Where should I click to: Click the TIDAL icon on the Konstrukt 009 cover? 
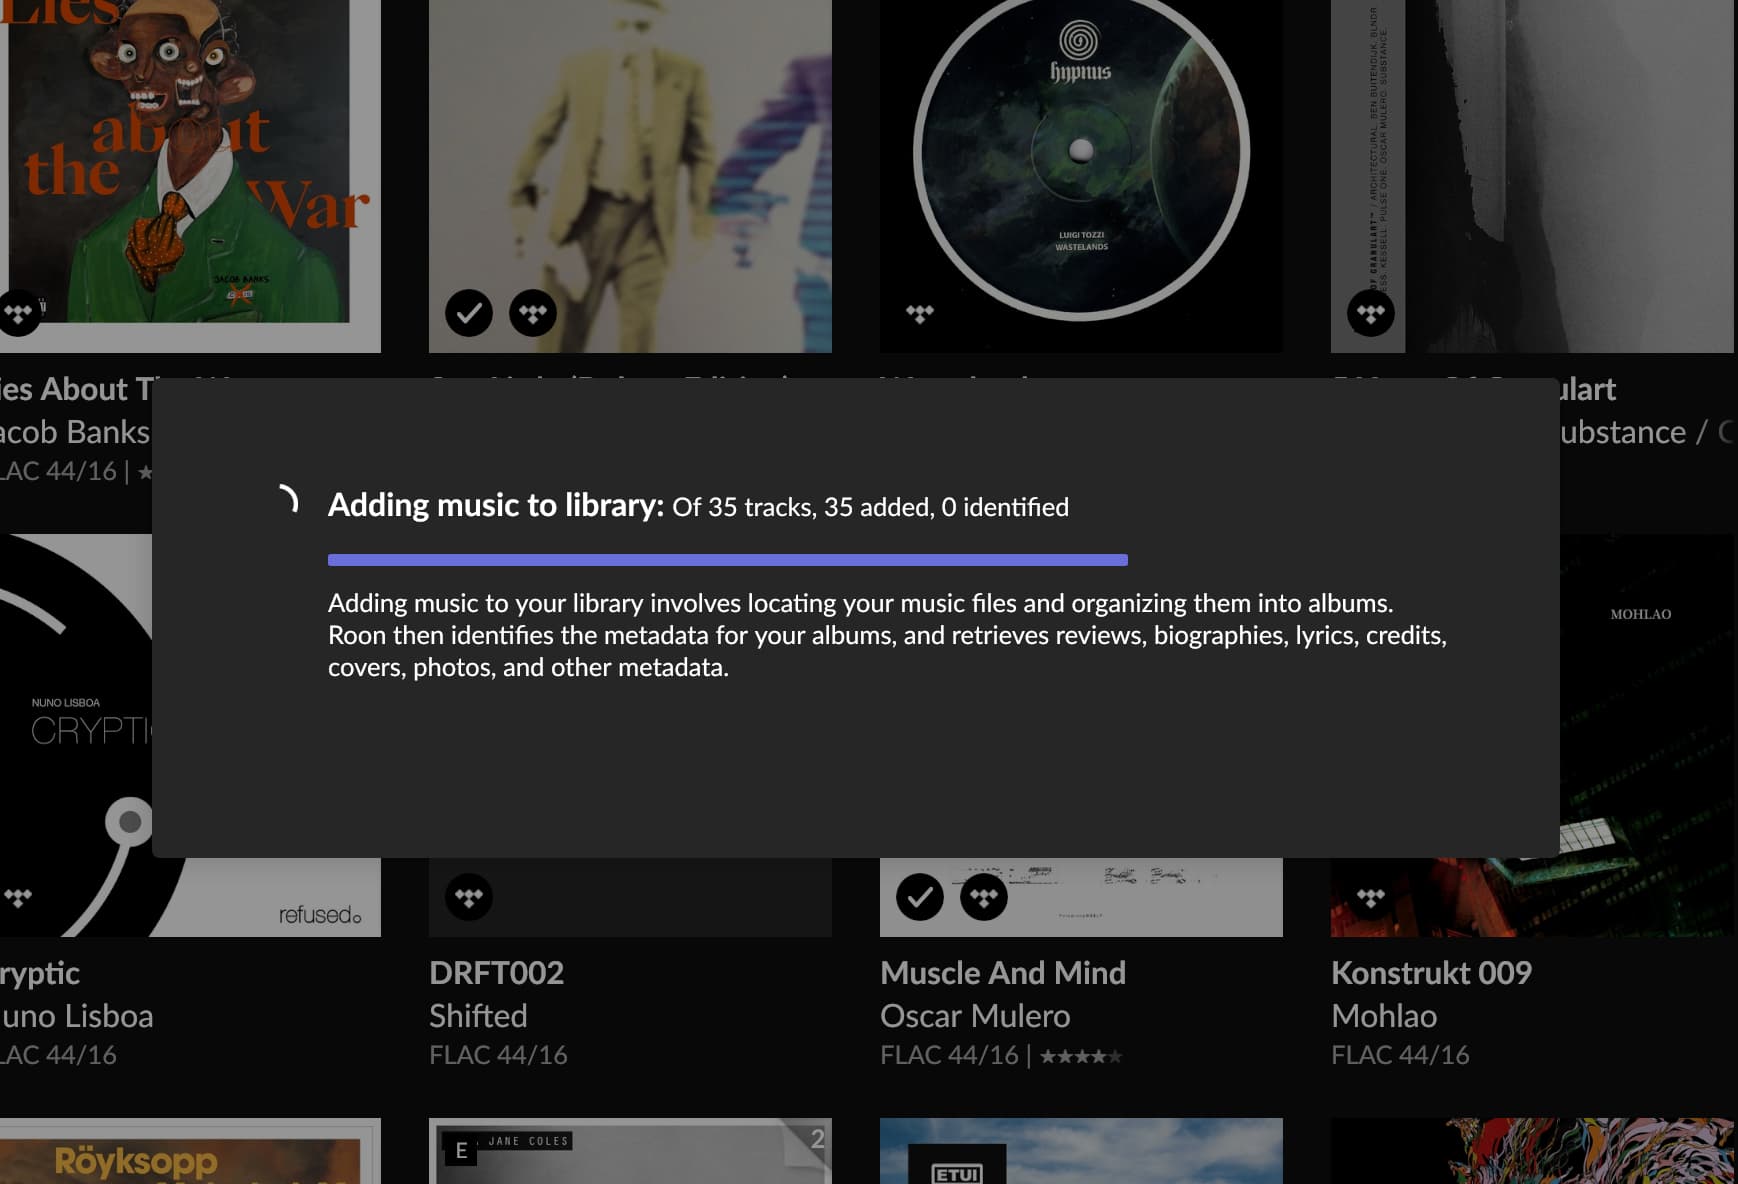click(1371, 897)
